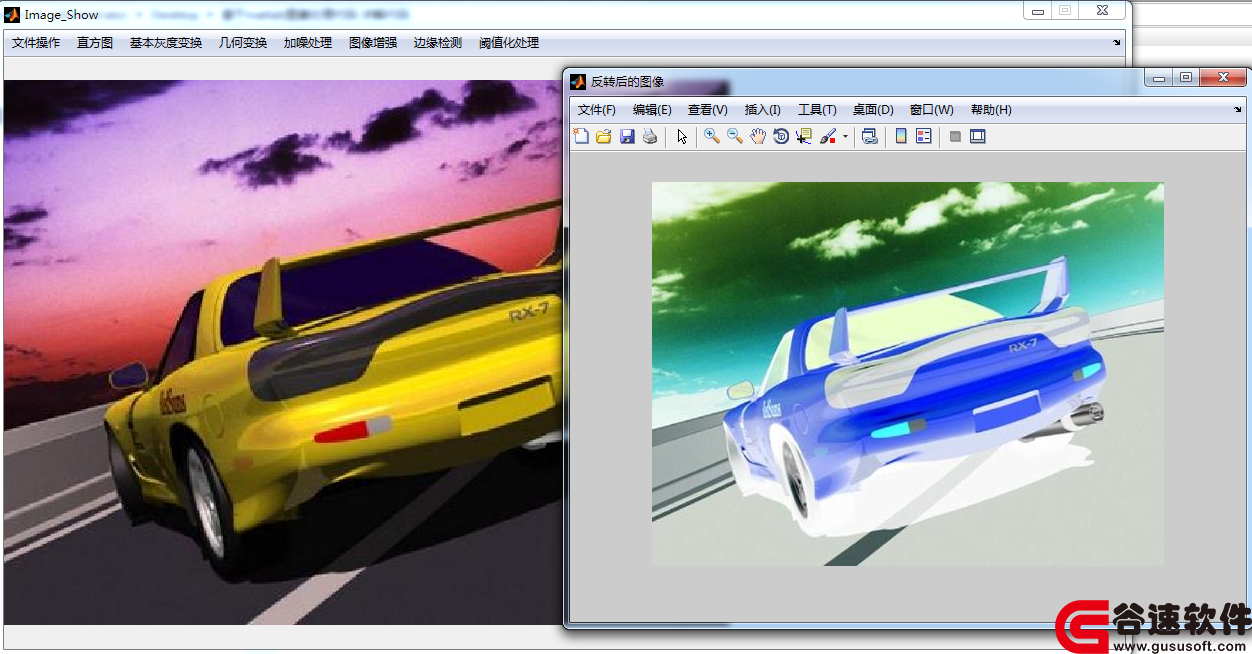Click the original yellow car image
Screen dimensions: 1252x654
pyautogui.click(x=283, y=352)
